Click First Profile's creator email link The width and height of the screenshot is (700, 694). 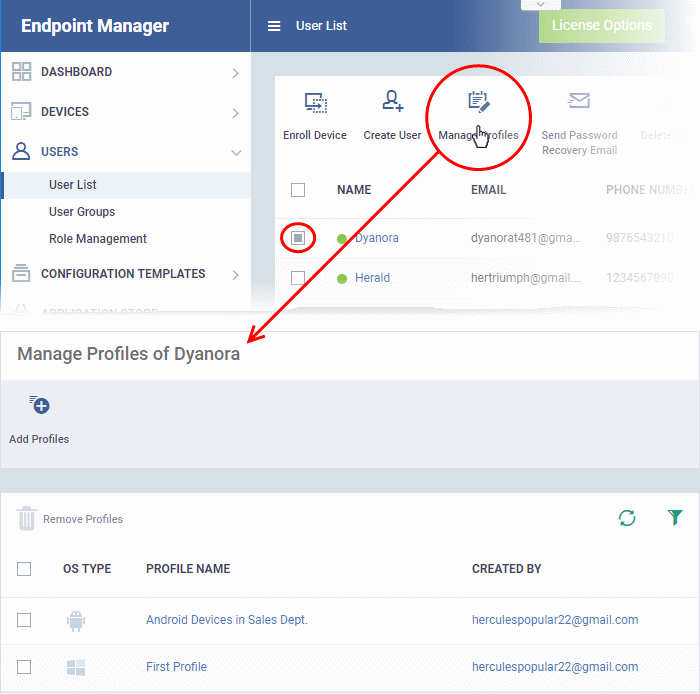point(555,667)
